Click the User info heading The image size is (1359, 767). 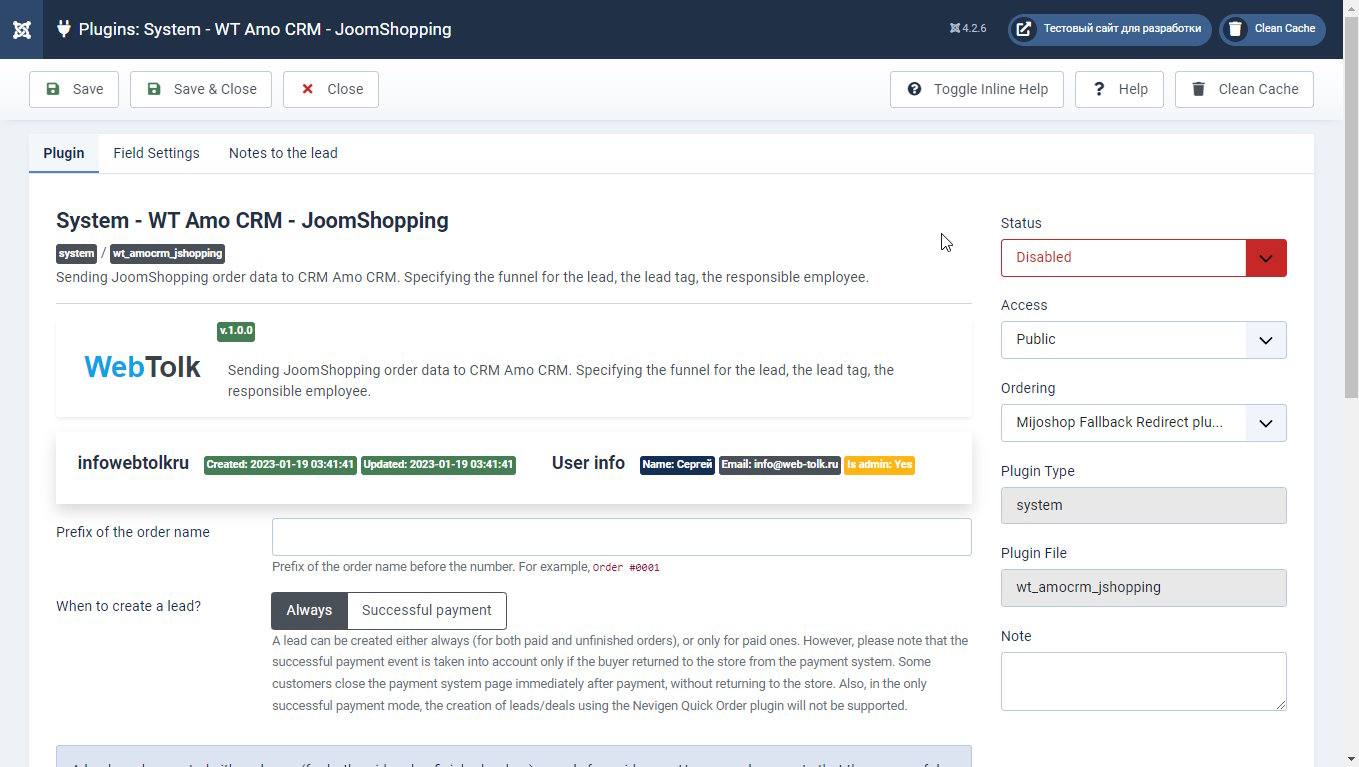pos(588,463)
